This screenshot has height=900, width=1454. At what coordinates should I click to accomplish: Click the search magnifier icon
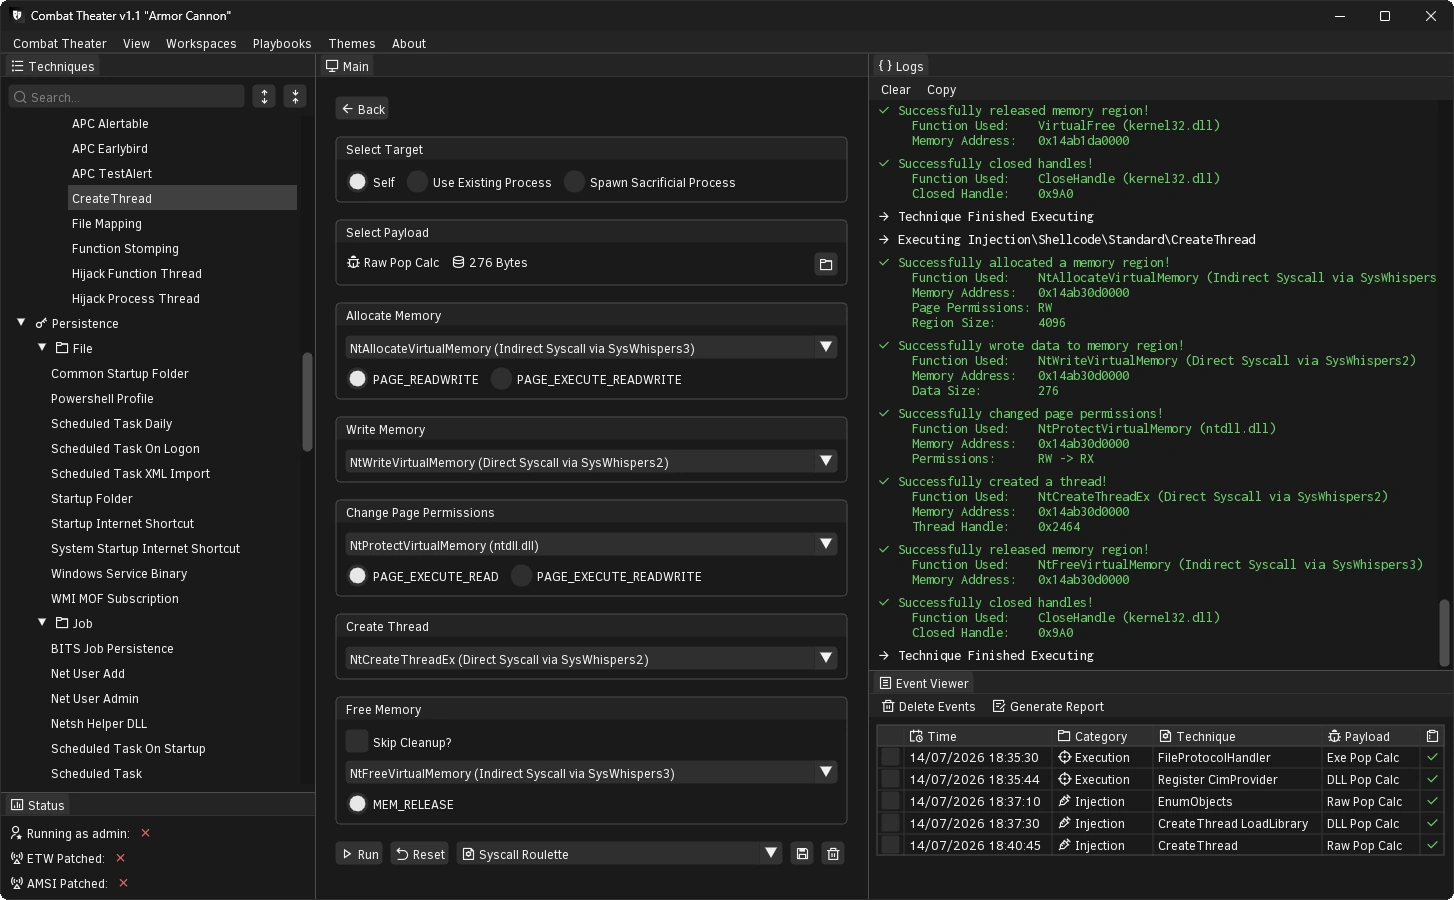(x=21, y=97)
